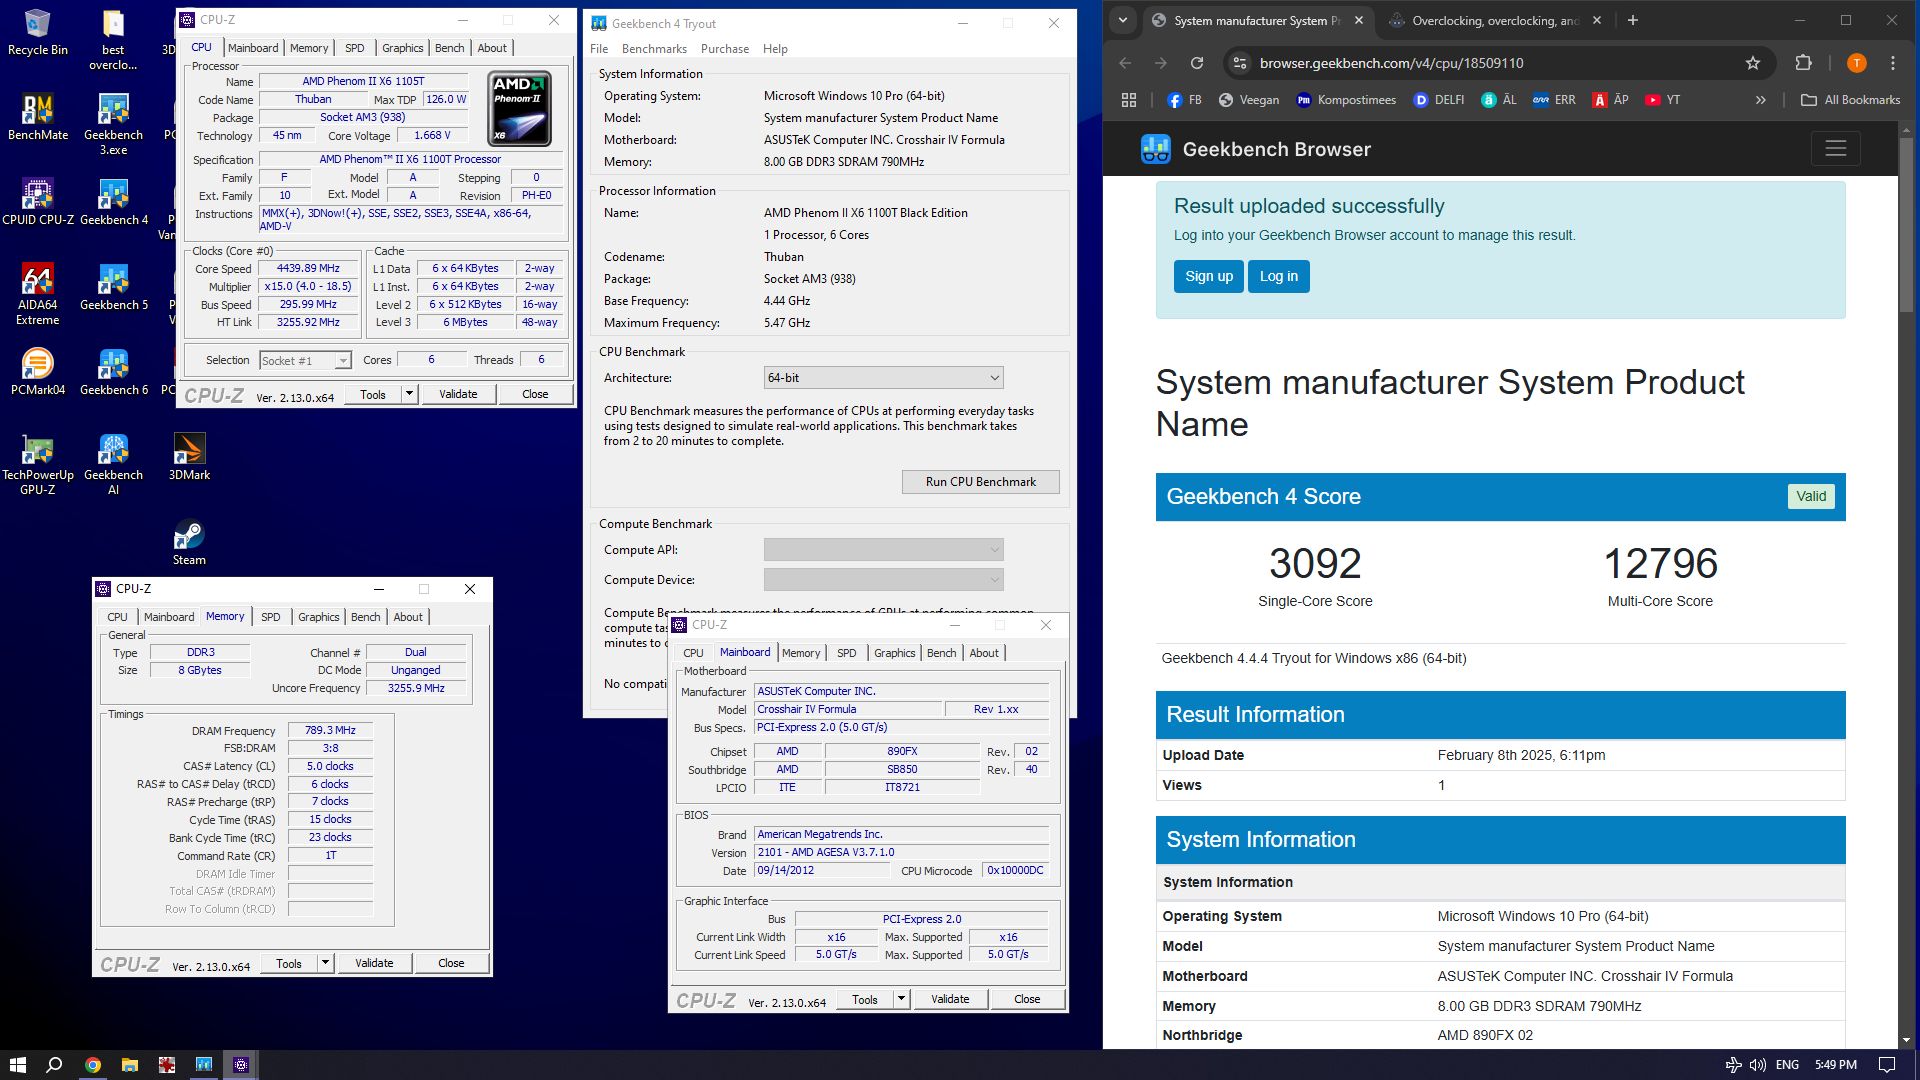Viewport: 1920px width, 1080px height.
Task: Click Run CPU Benchmark button
Action: [x=980, y=482]
